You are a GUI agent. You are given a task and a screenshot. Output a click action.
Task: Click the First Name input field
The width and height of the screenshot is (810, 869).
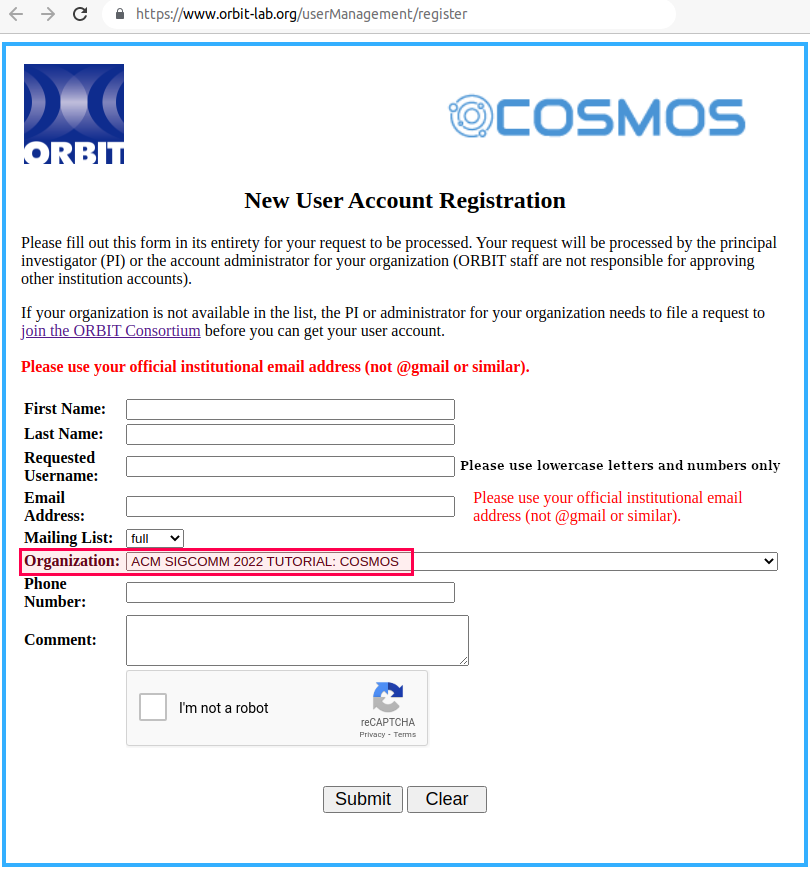pos(289,409)
